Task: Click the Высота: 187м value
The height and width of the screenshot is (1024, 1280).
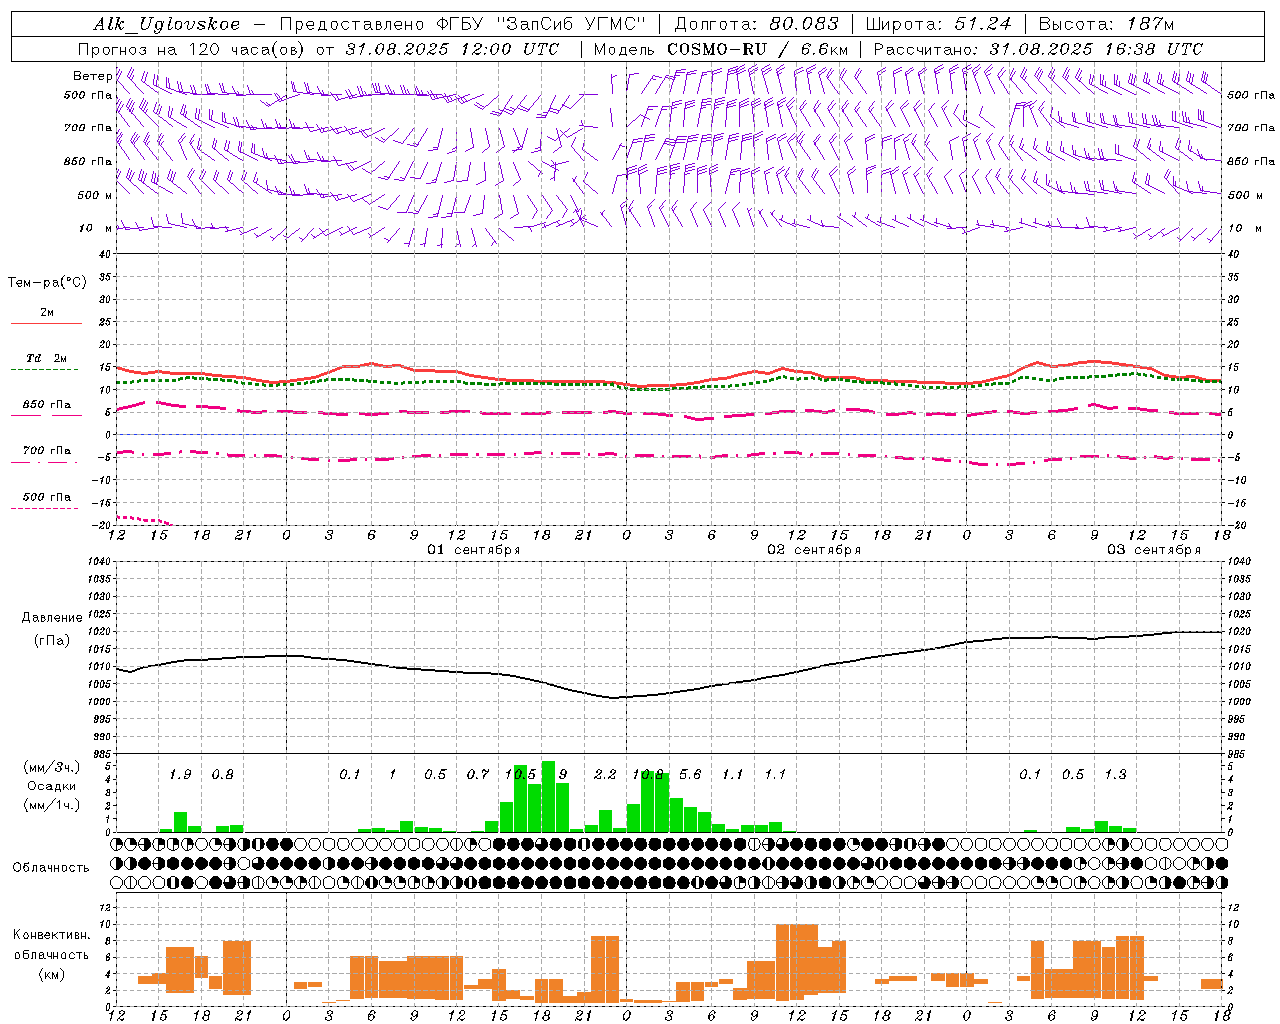Action: (x=1106, y=24)
